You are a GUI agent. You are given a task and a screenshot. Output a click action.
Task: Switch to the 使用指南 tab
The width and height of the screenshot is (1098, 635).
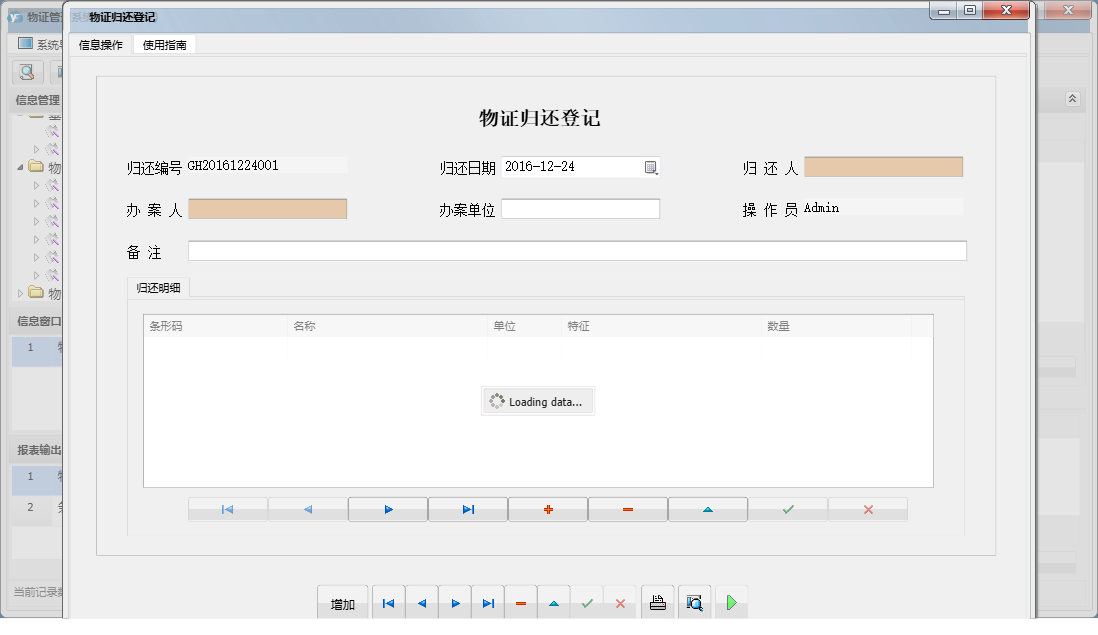164,44
